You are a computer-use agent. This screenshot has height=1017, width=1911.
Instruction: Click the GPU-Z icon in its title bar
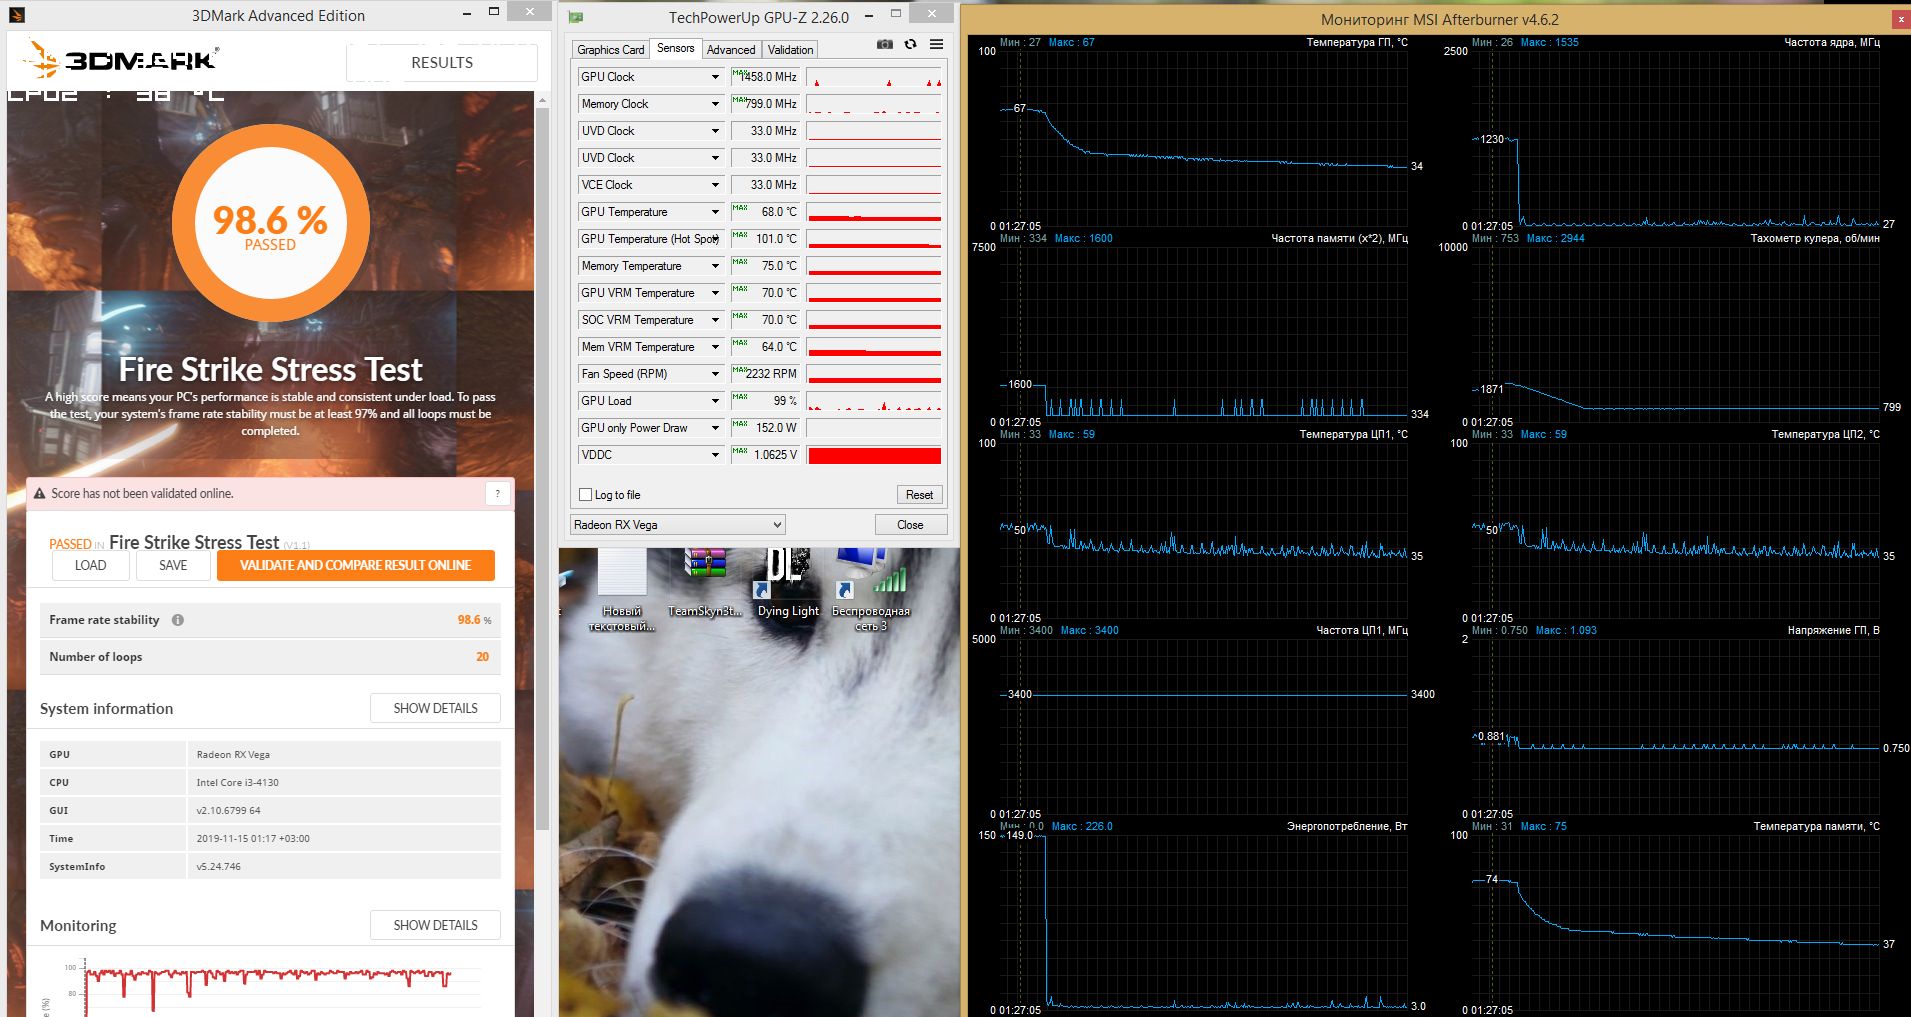(576, 17)
